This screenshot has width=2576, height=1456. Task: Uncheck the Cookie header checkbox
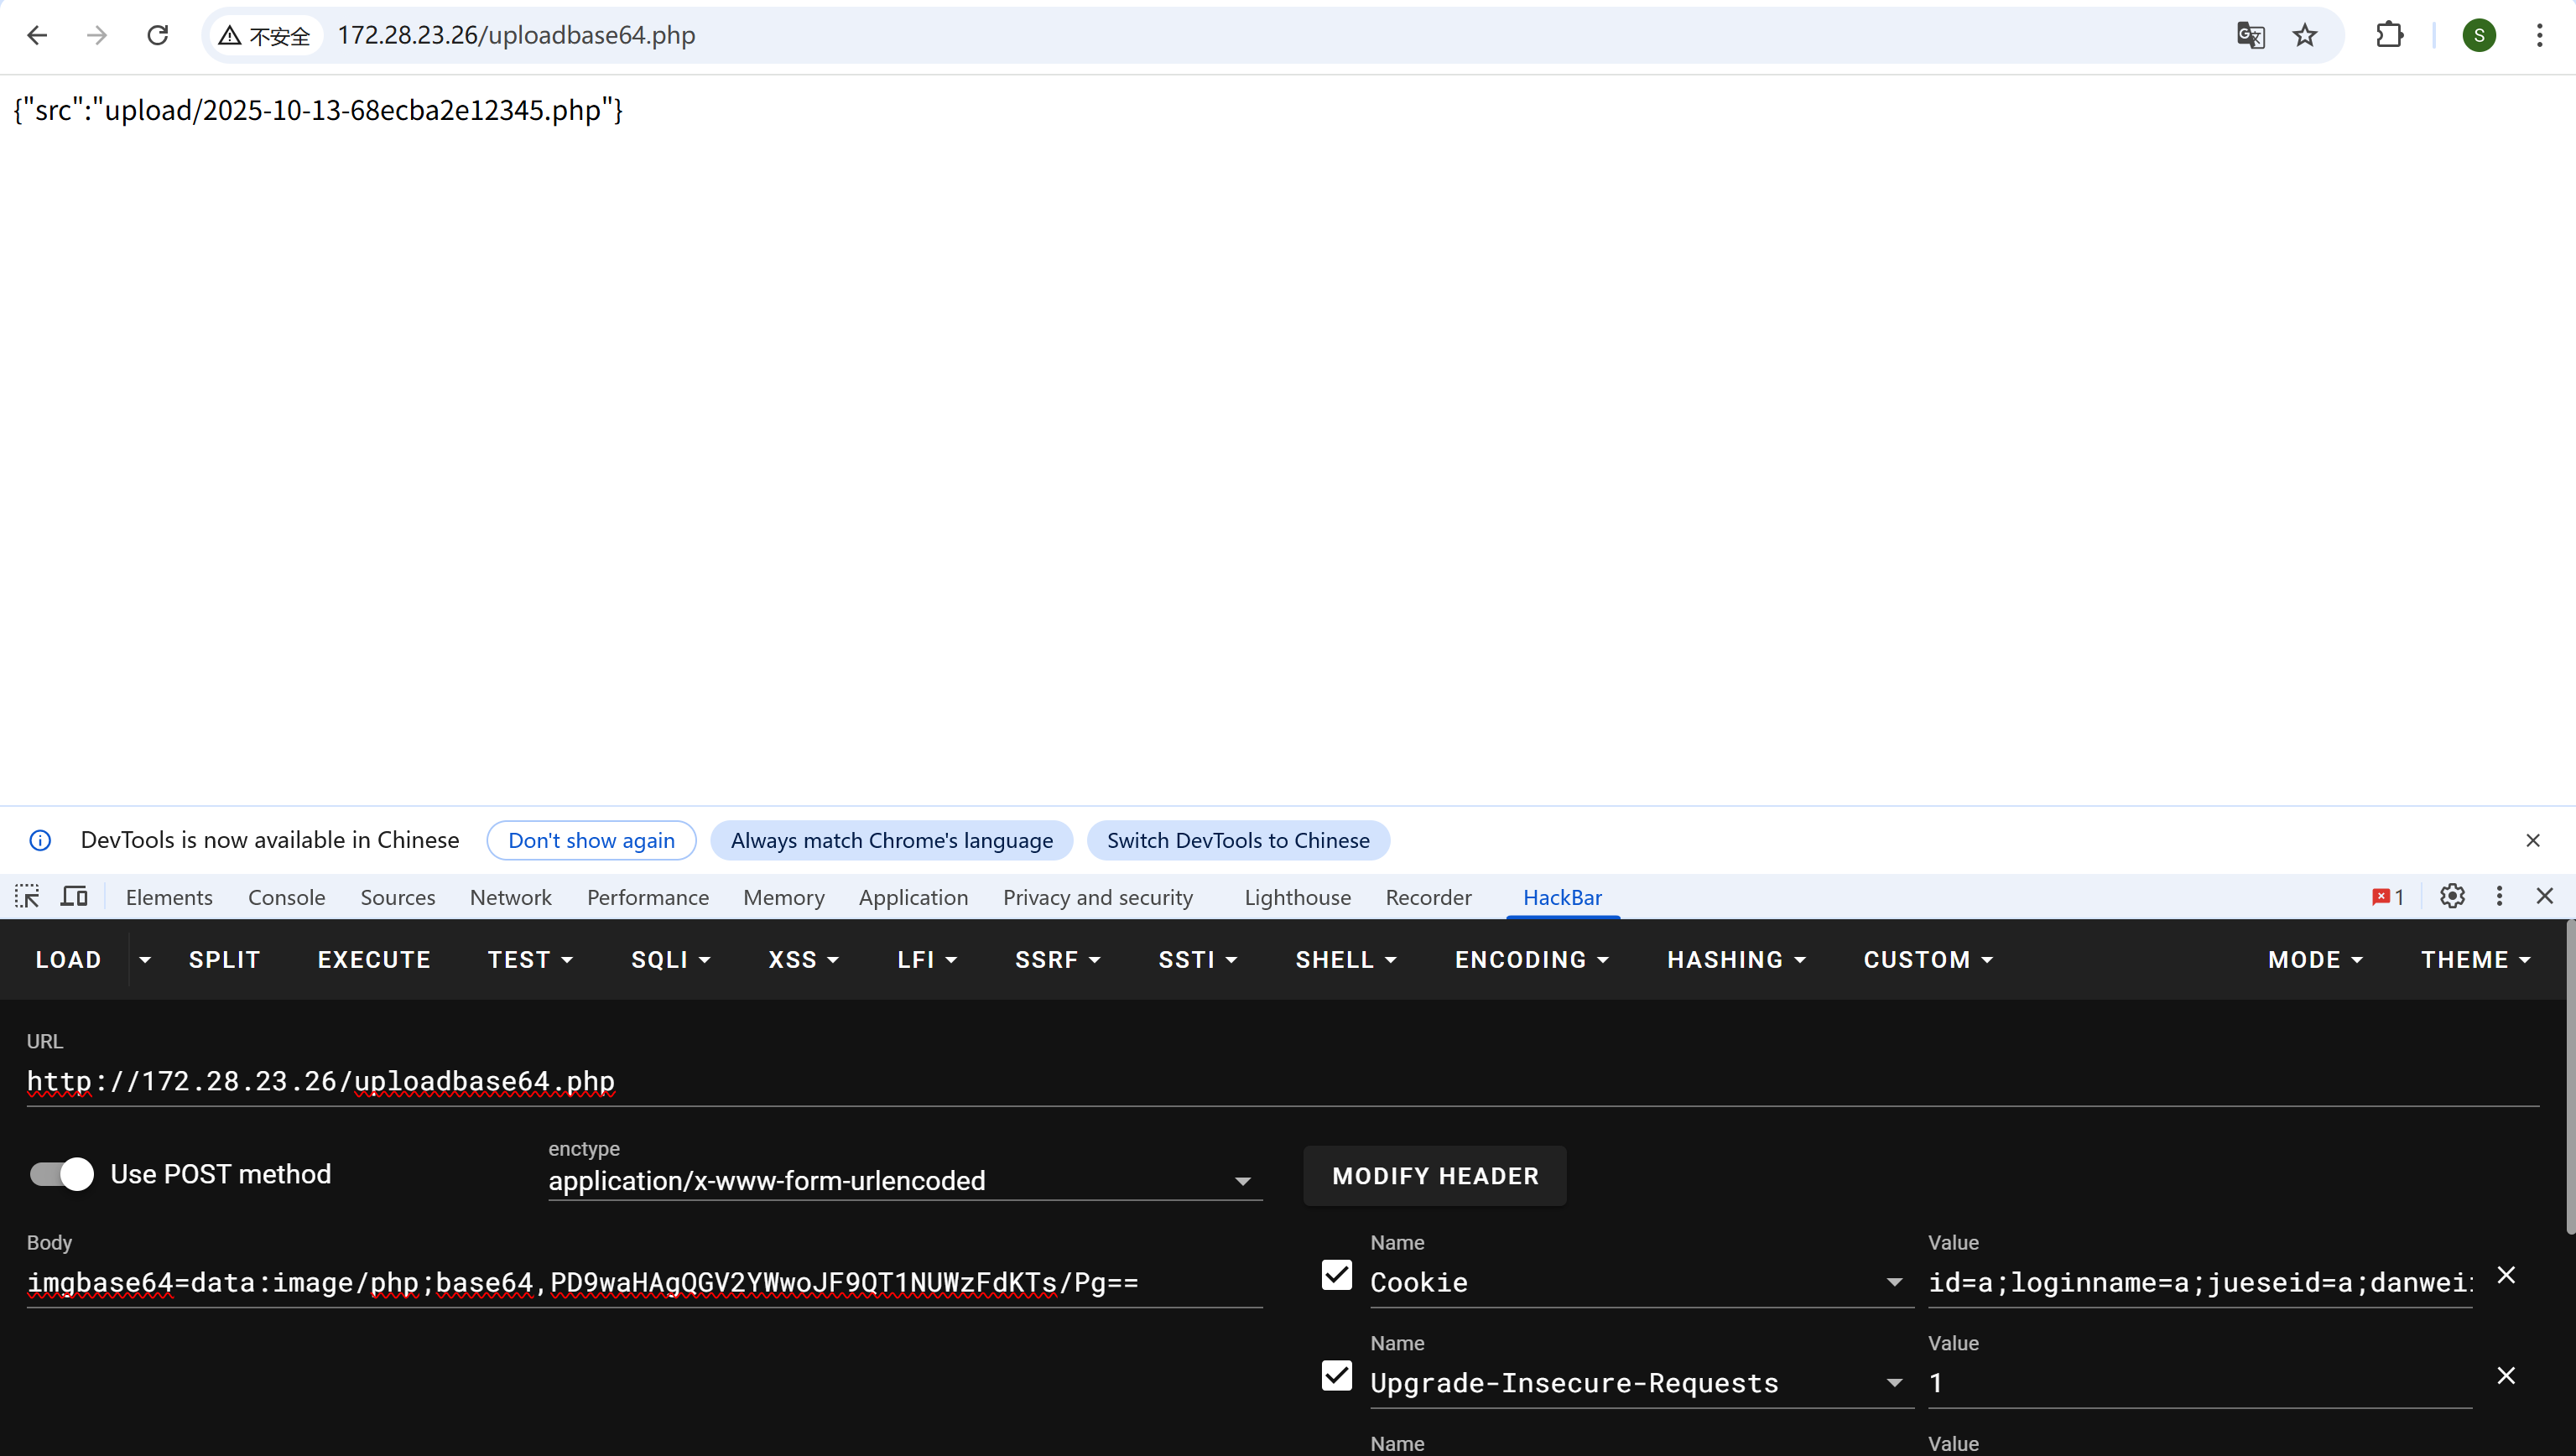(x=1336, y=1275)
